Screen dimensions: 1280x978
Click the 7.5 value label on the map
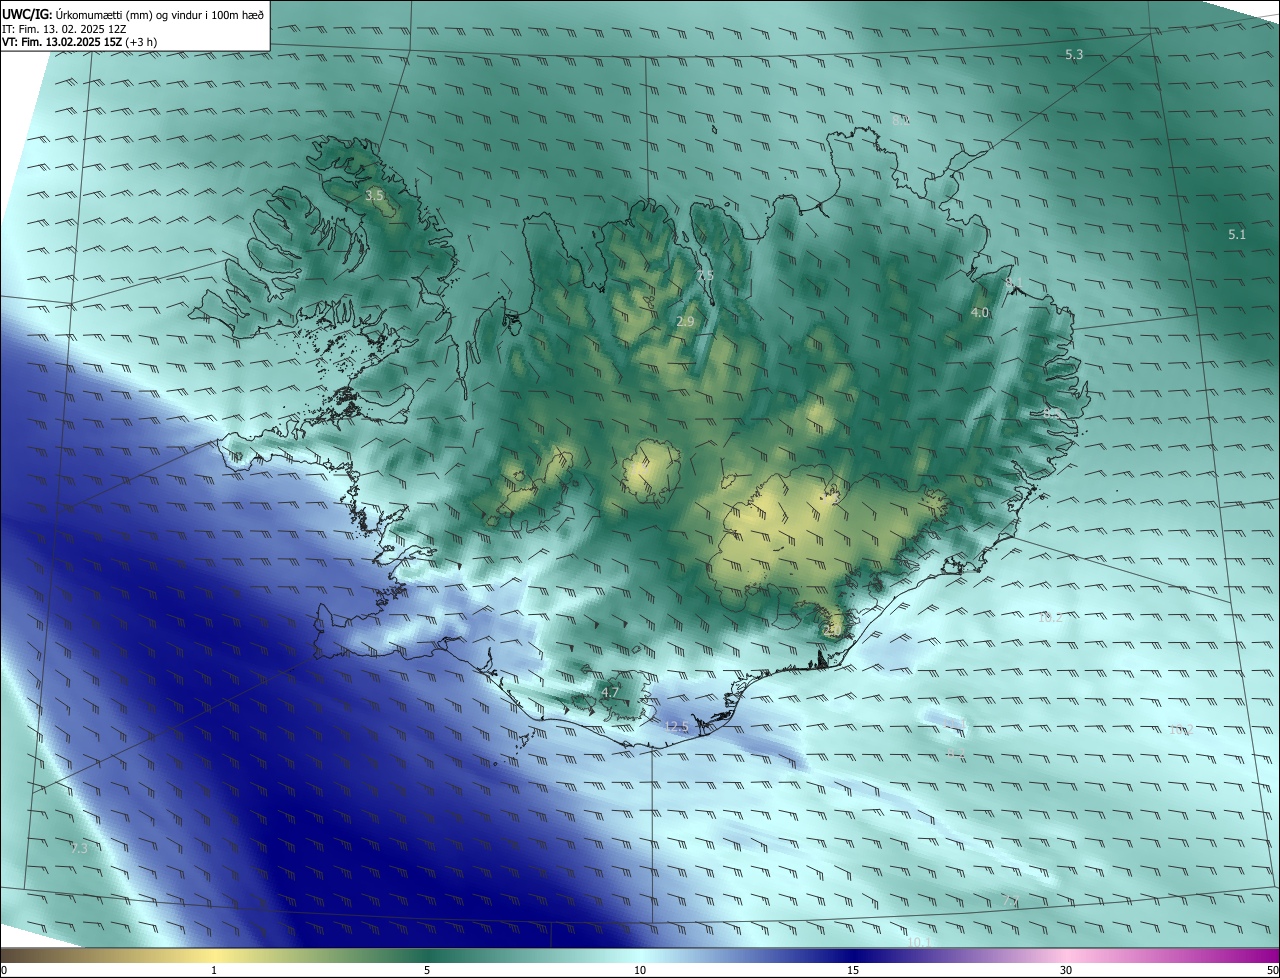click(705, 275)
